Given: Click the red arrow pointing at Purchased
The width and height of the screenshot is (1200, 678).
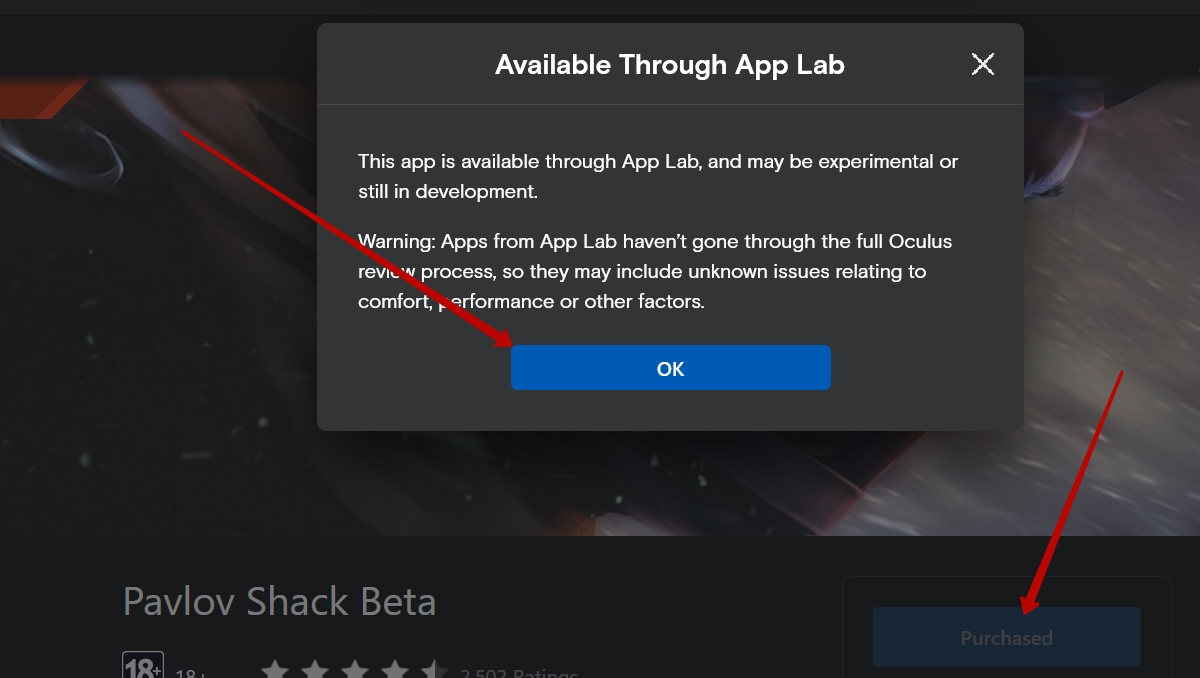Looking at the screenshot, I should click(x=1072, y=491).
